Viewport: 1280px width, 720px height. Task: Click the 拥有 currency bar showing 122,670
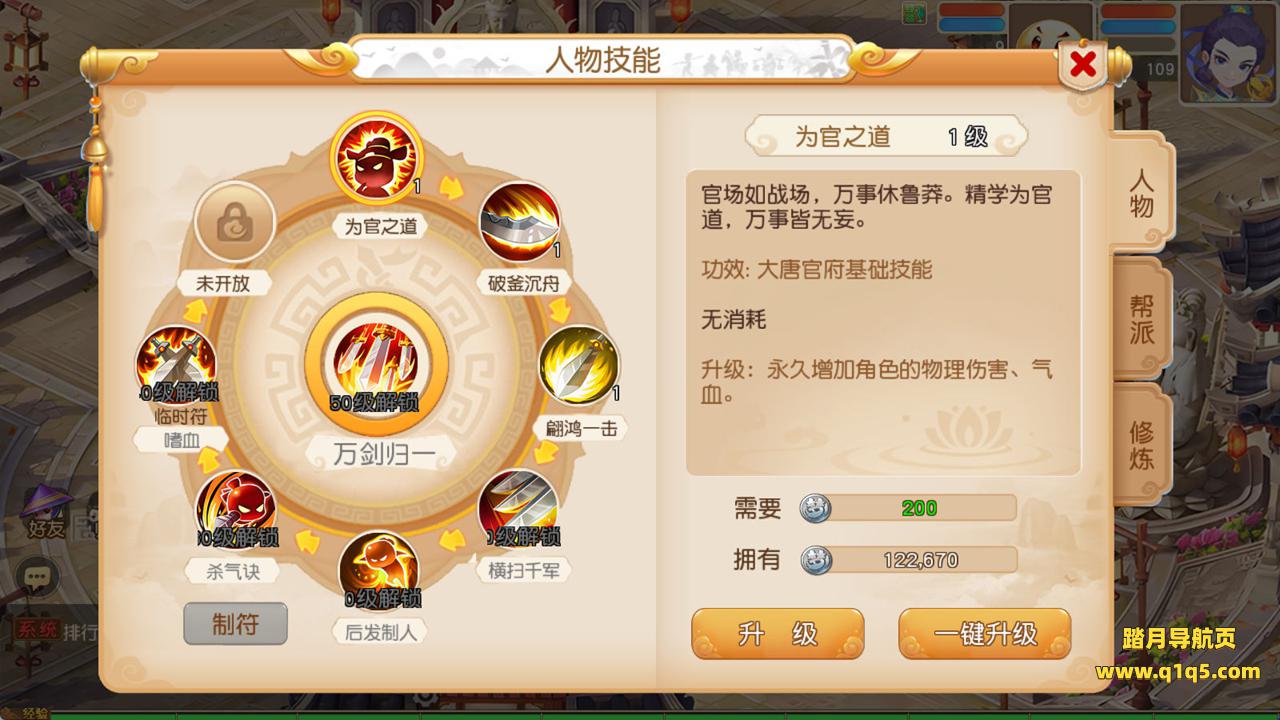click(x=908, y=560)
